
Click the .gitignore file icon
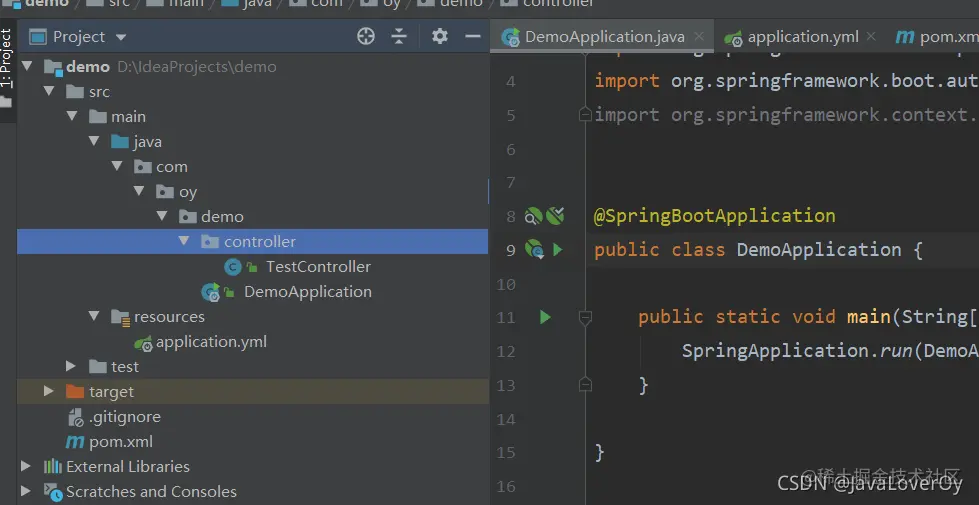75,417
